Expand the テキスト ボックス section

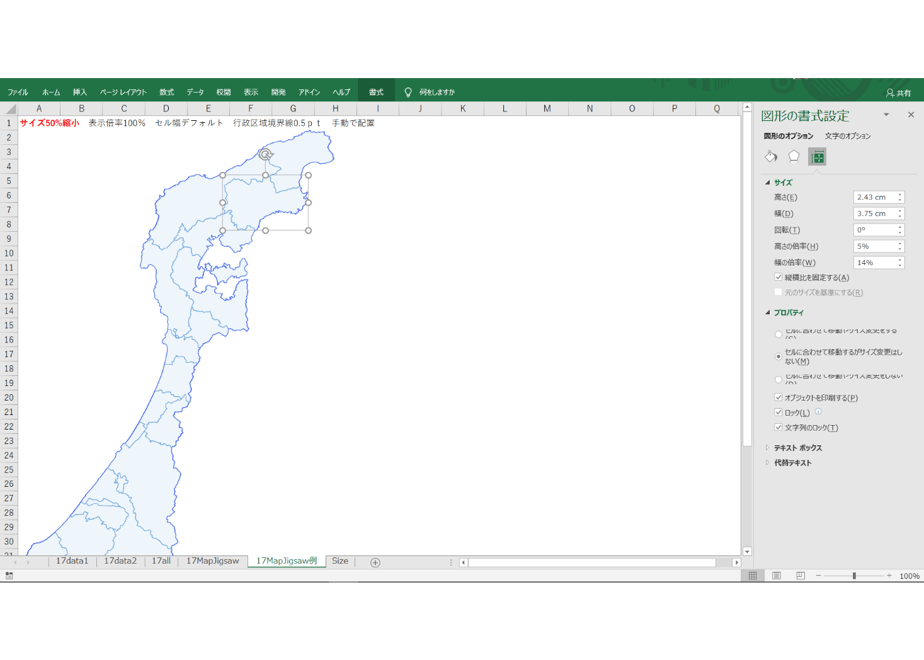pyautogui.click(x=767, y=448)
